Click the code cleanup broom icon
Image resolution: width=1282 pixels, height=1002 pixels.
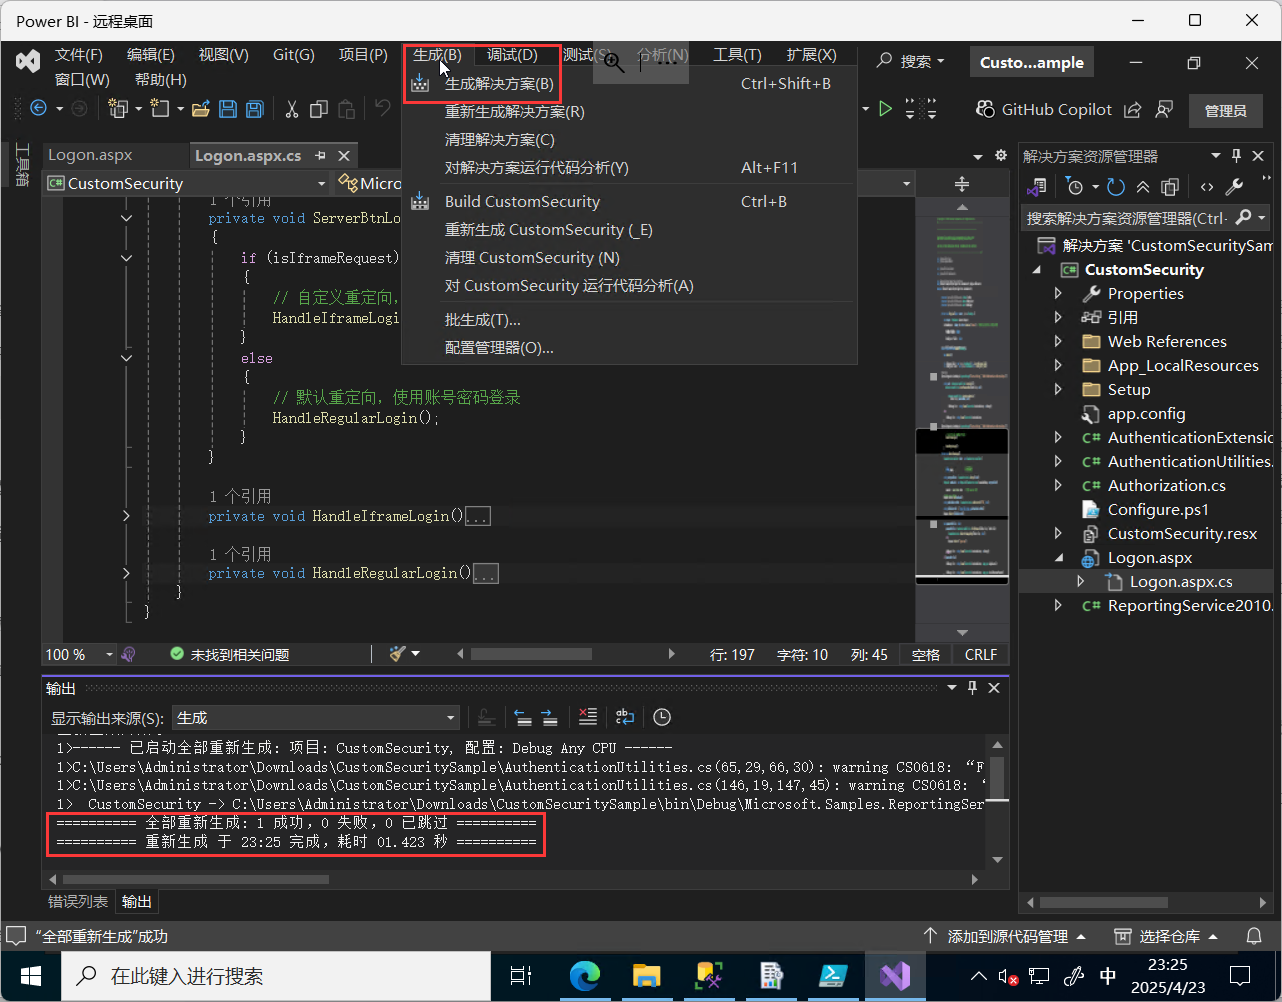(x=398, y=654)
